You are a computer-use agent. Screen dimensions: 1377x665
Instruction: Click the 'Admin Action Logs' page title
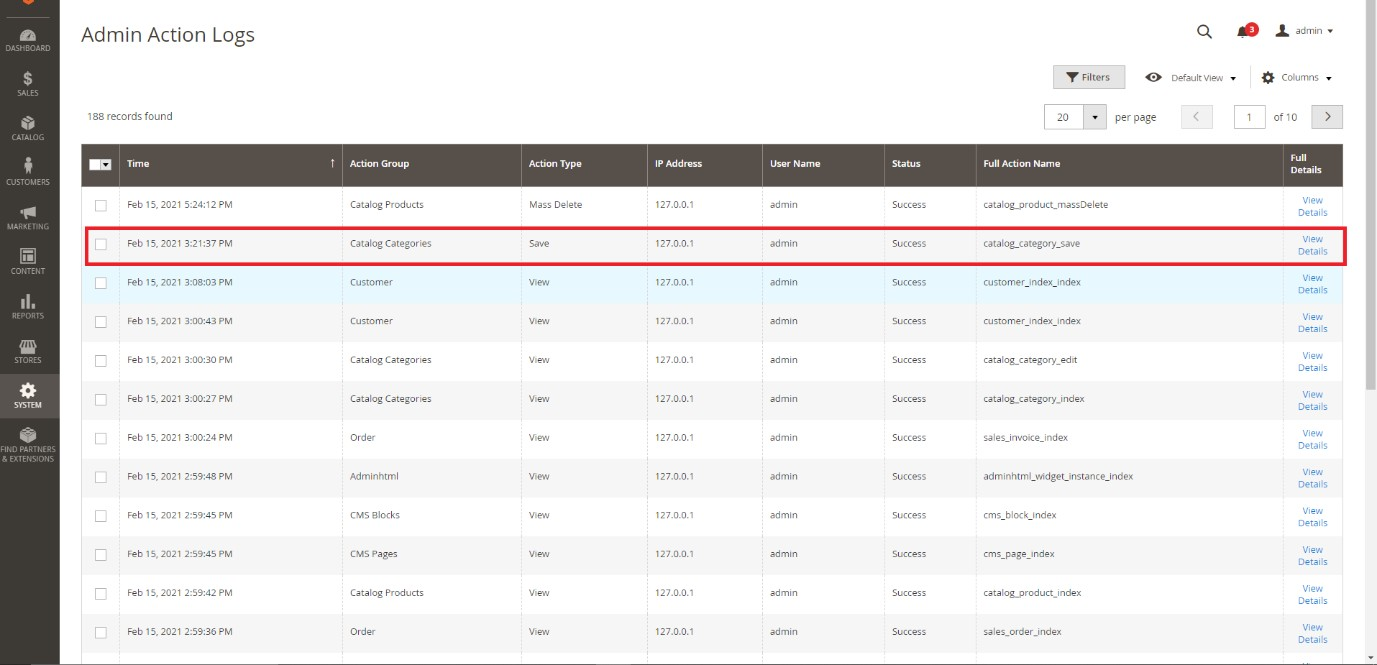pyautogui.click(x=168, y=35)
